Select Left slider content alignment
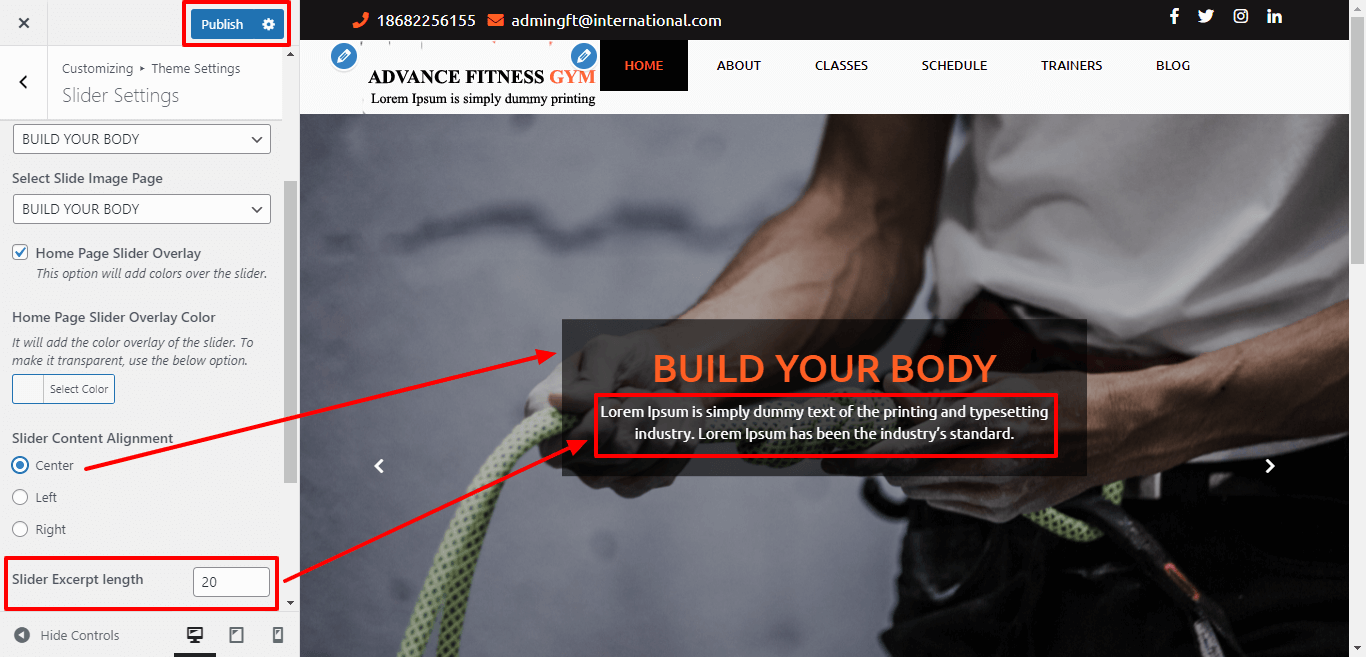 (x=20, y=497)
